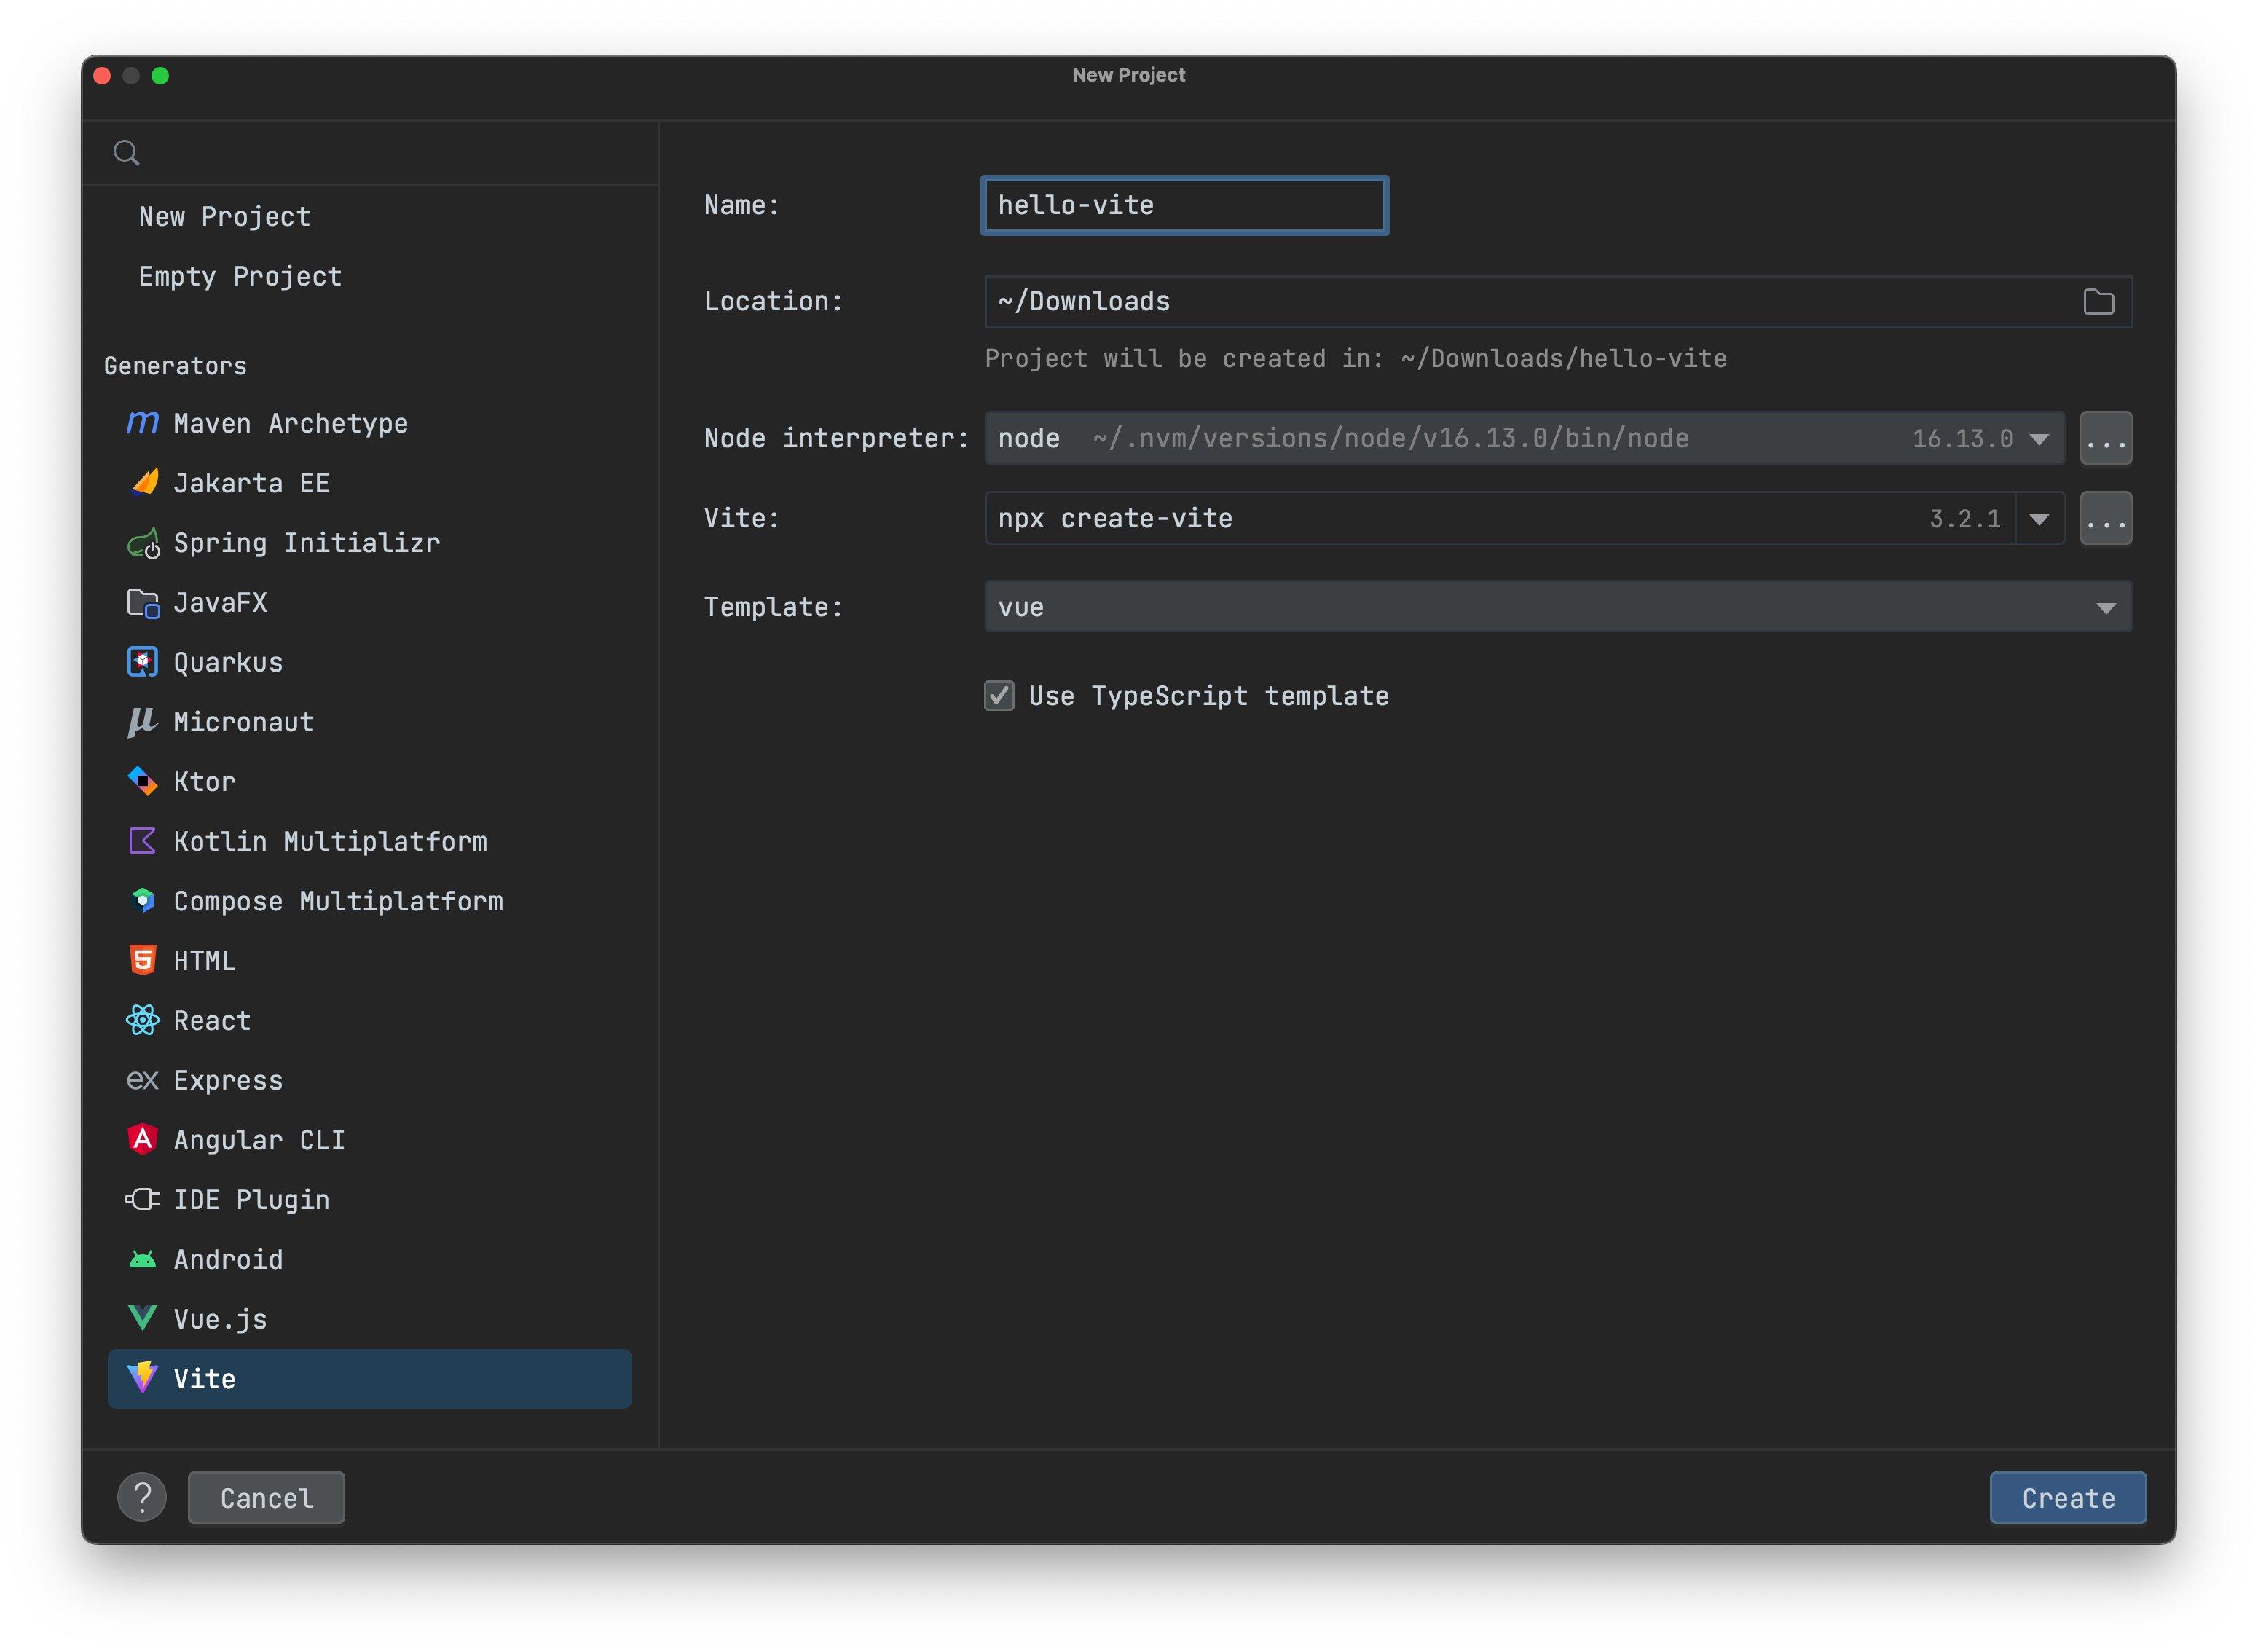
Task: Switch to Empty Project
Action: coord(240,276)
